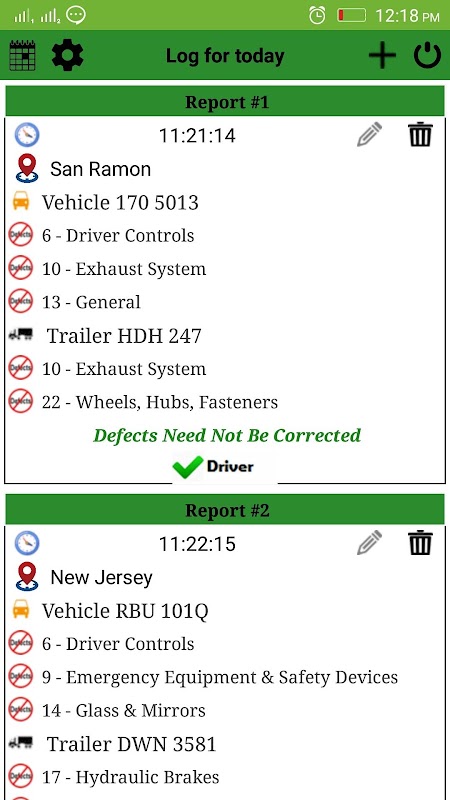Select the San Ramon location text
The width and height of the screenshot is (450, 800).
tap(101, 169)
